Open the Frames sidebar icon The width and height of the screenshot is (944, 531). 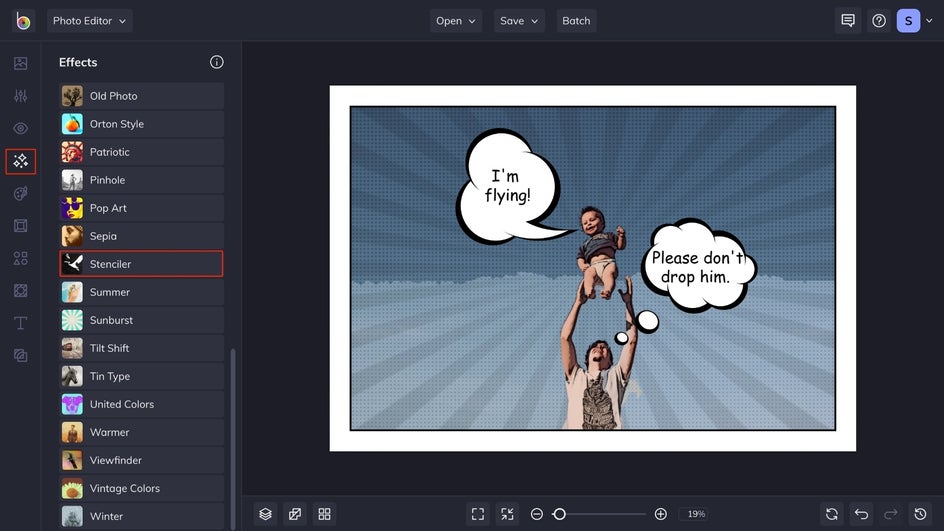[x=20, y=226]
